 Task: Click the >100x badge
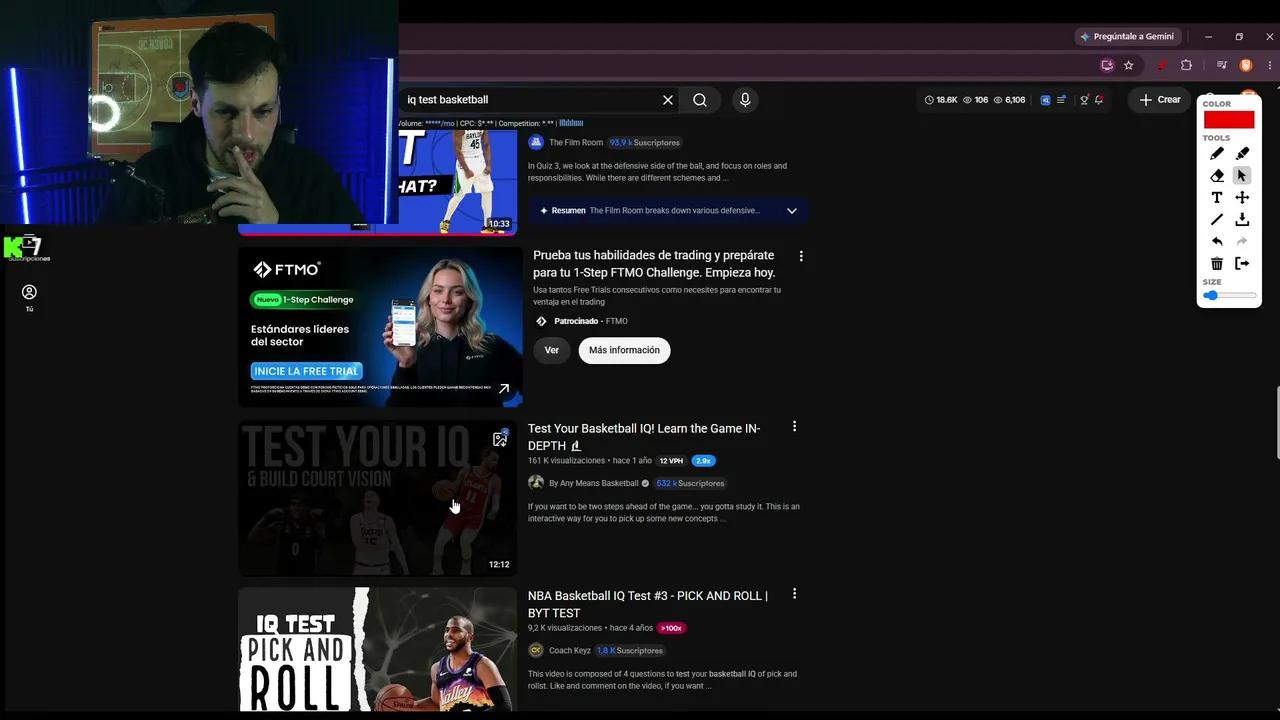coord(671,628)
